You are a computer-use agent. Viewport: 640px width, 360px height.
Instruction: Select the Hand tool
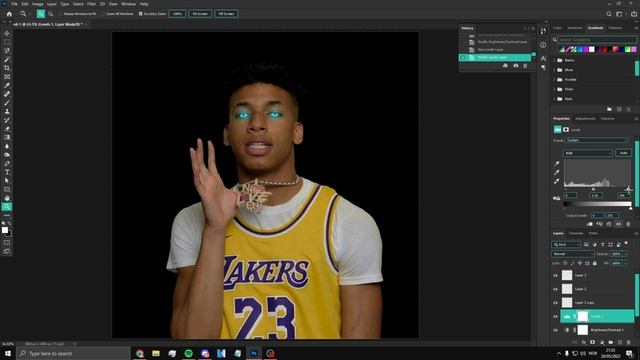point(7,198)
